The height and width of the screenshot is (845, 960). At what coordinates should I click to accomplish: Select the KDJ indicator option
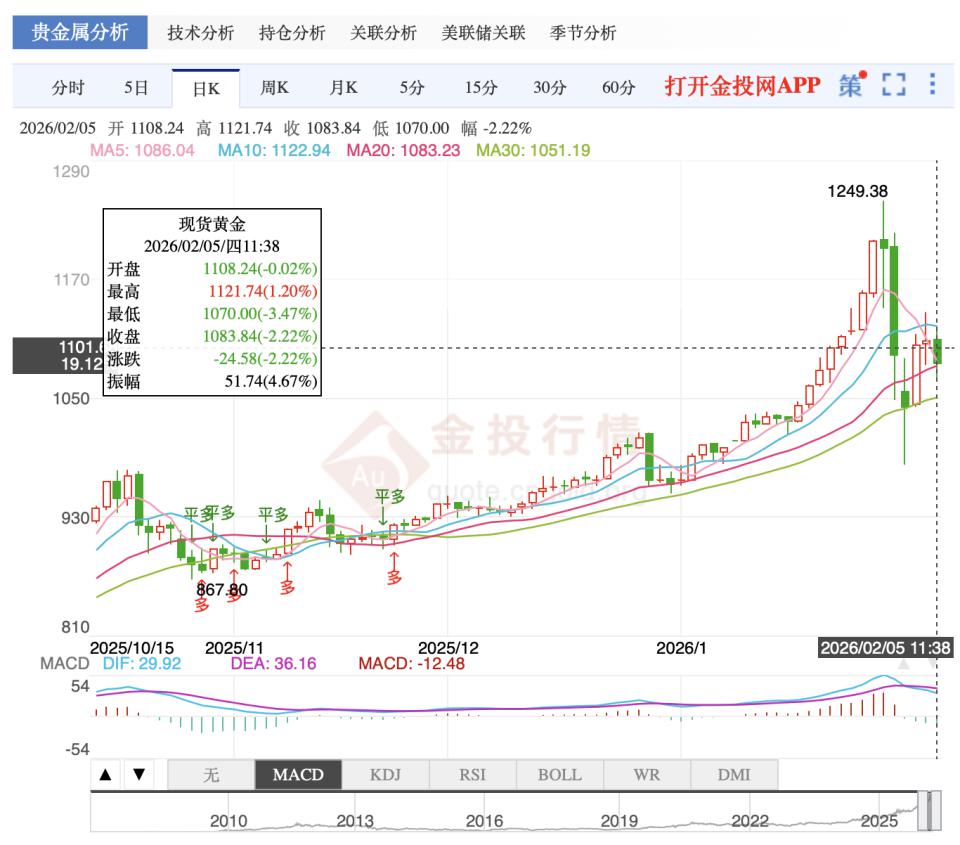tap(385, 775)
